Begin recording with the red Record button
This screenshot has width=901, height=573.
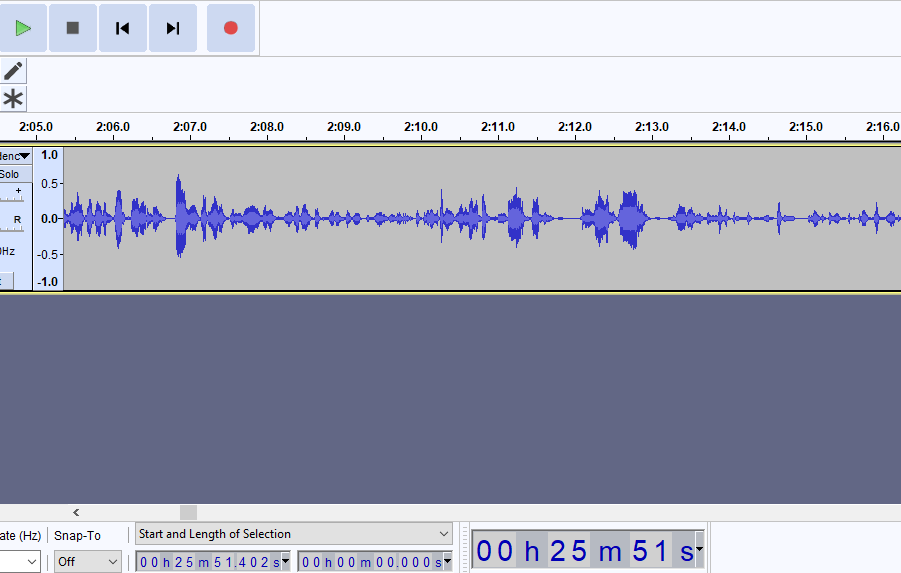(x=230, y=28)
